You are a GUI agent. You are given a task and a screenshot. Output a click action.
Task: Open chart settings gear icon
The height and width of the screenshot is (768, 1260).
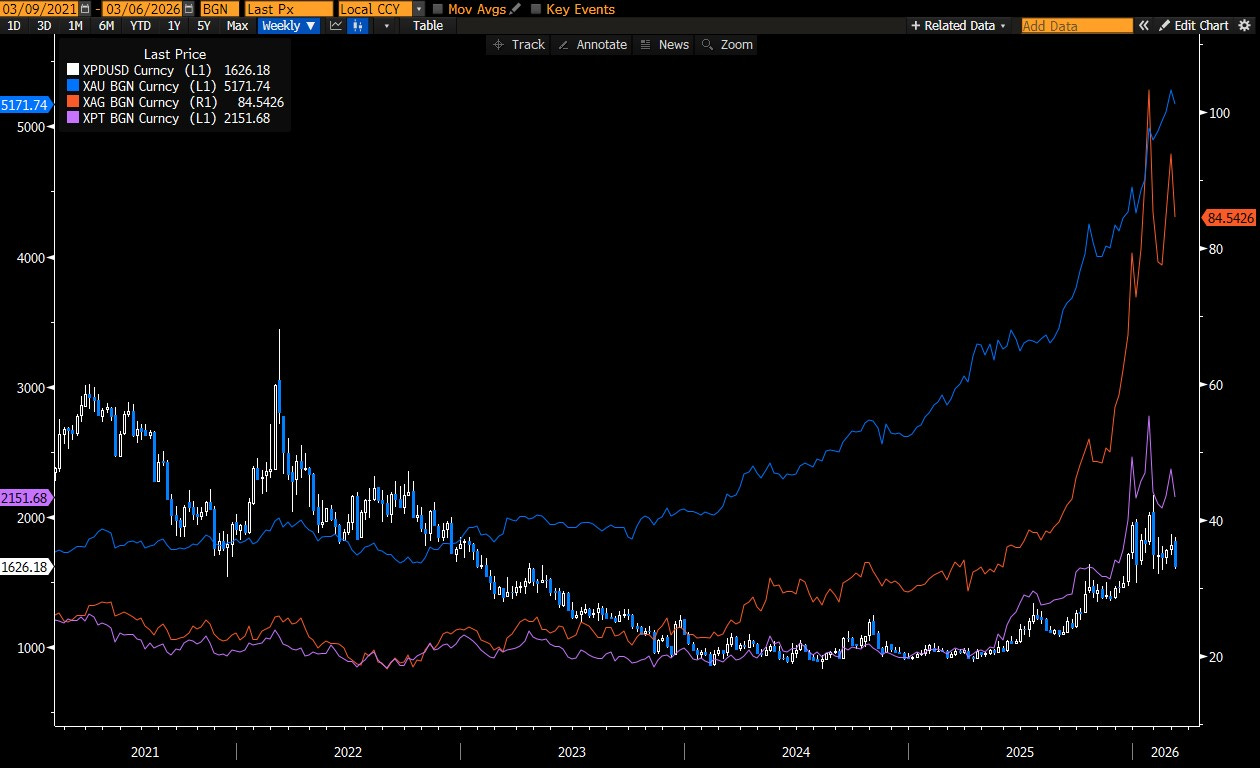click(x=1245, y=26)
